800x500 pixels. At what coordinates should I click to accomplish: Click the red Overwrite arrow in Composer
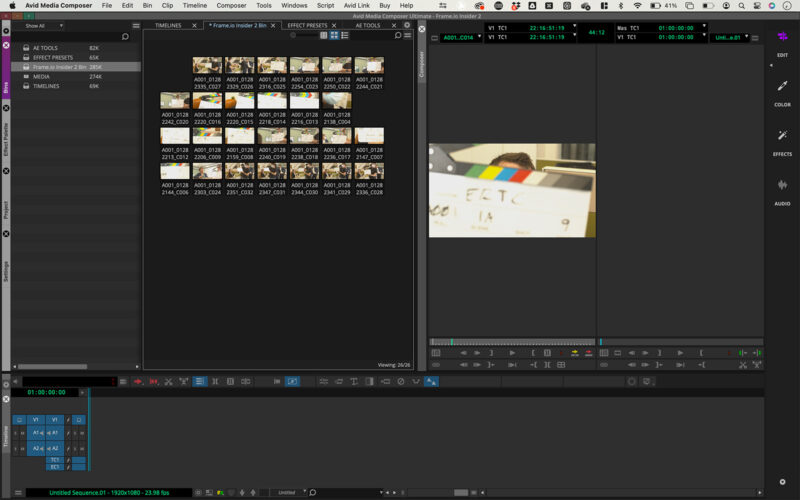(589, 353)
